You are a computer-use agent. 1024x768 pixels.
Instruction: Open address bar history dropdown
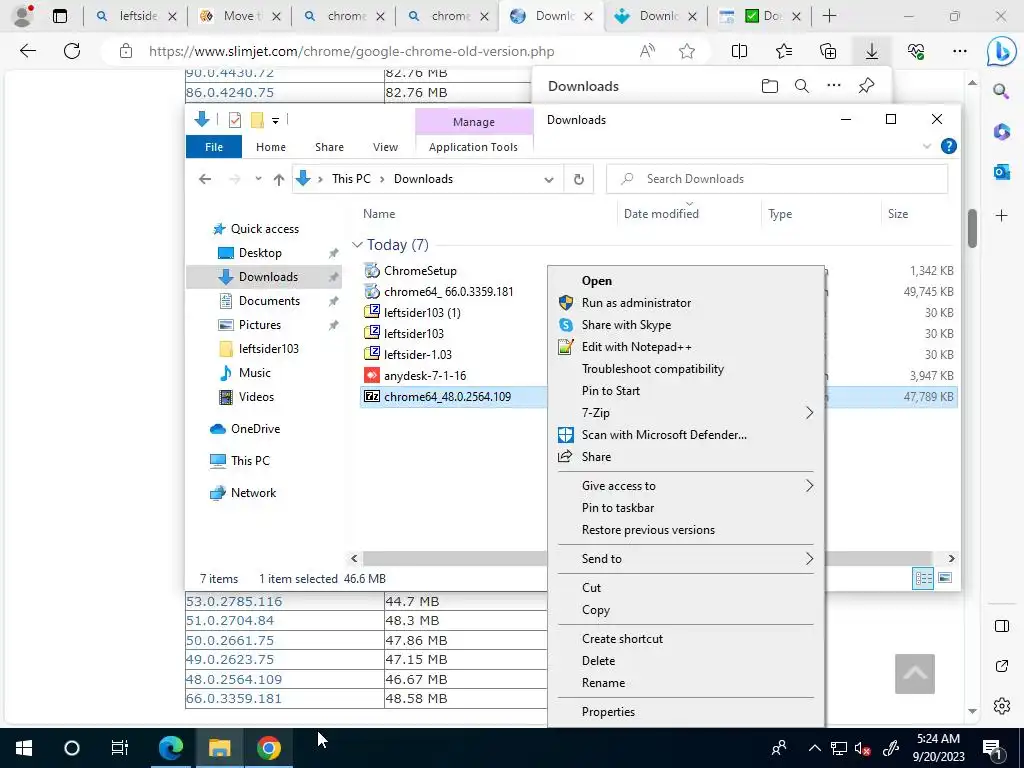click(x=549, y=179)
